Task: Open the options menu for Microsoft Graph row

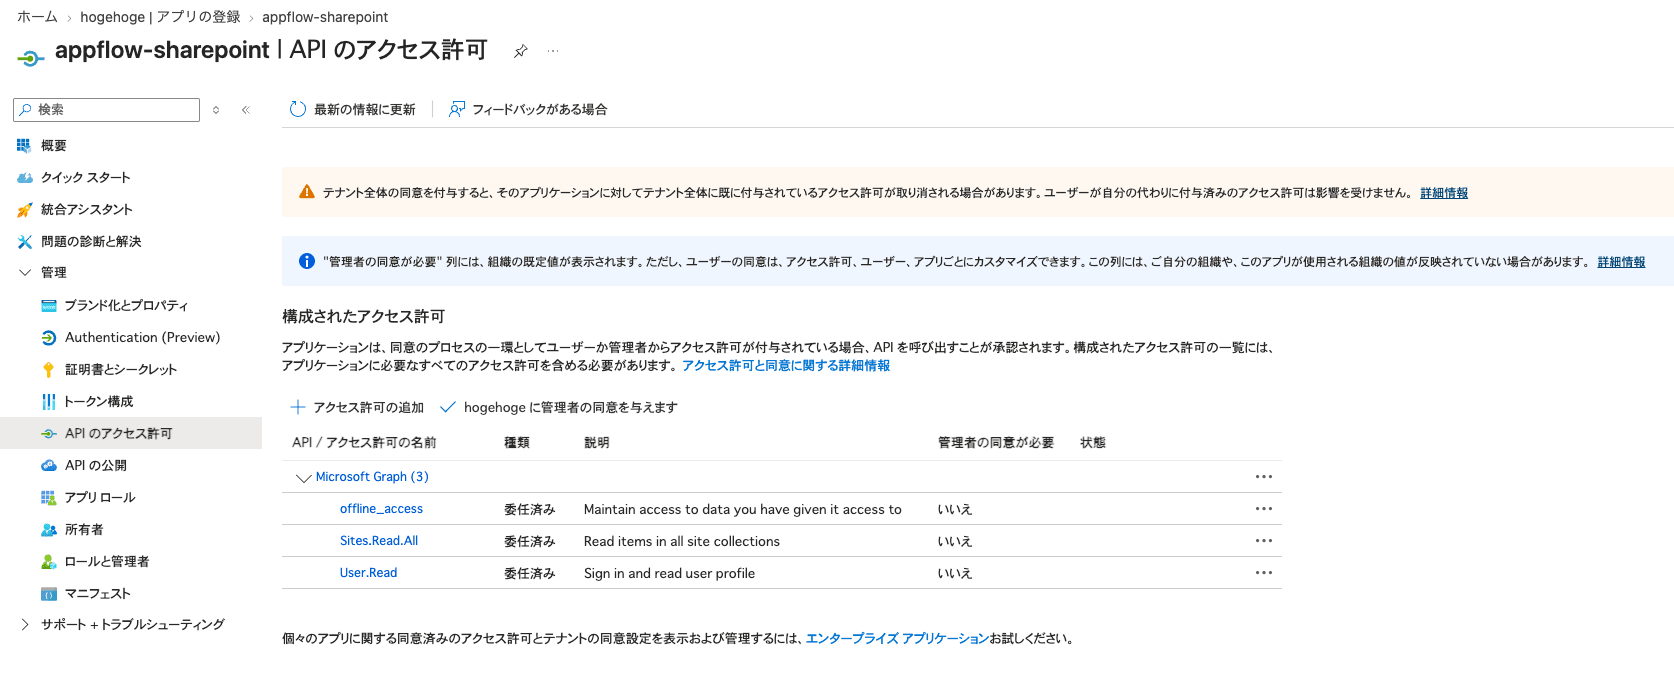Action: [1264, 477]
